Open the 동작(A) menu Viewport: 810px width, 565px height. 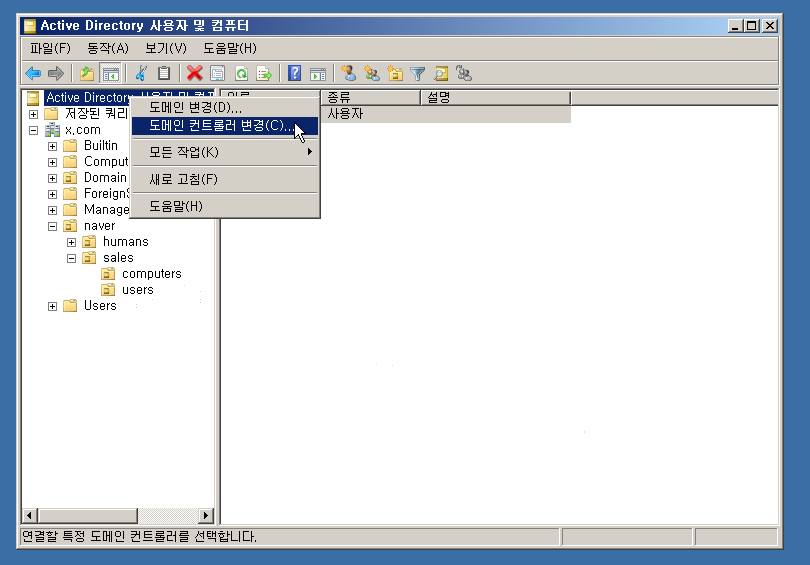click(107, 49)
